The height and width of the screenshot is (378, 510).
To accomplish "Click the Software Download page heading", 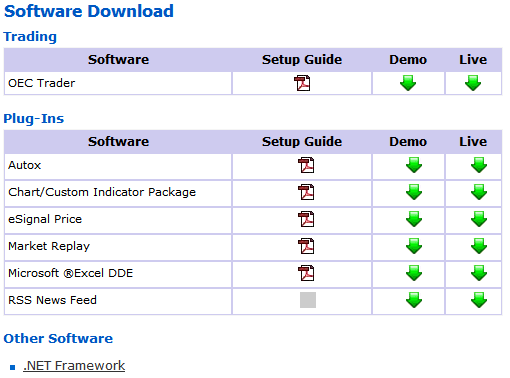I will 89,11.
